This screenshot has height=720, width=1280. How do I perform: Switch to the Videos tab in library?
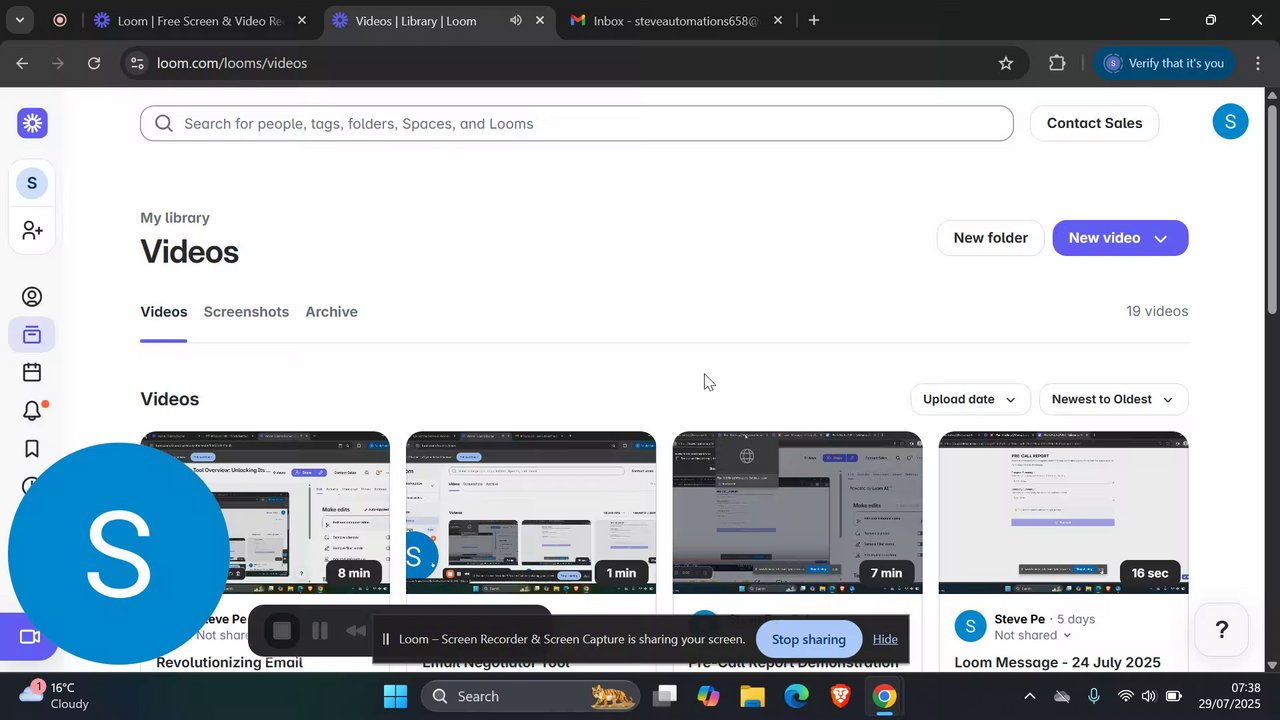164,312
